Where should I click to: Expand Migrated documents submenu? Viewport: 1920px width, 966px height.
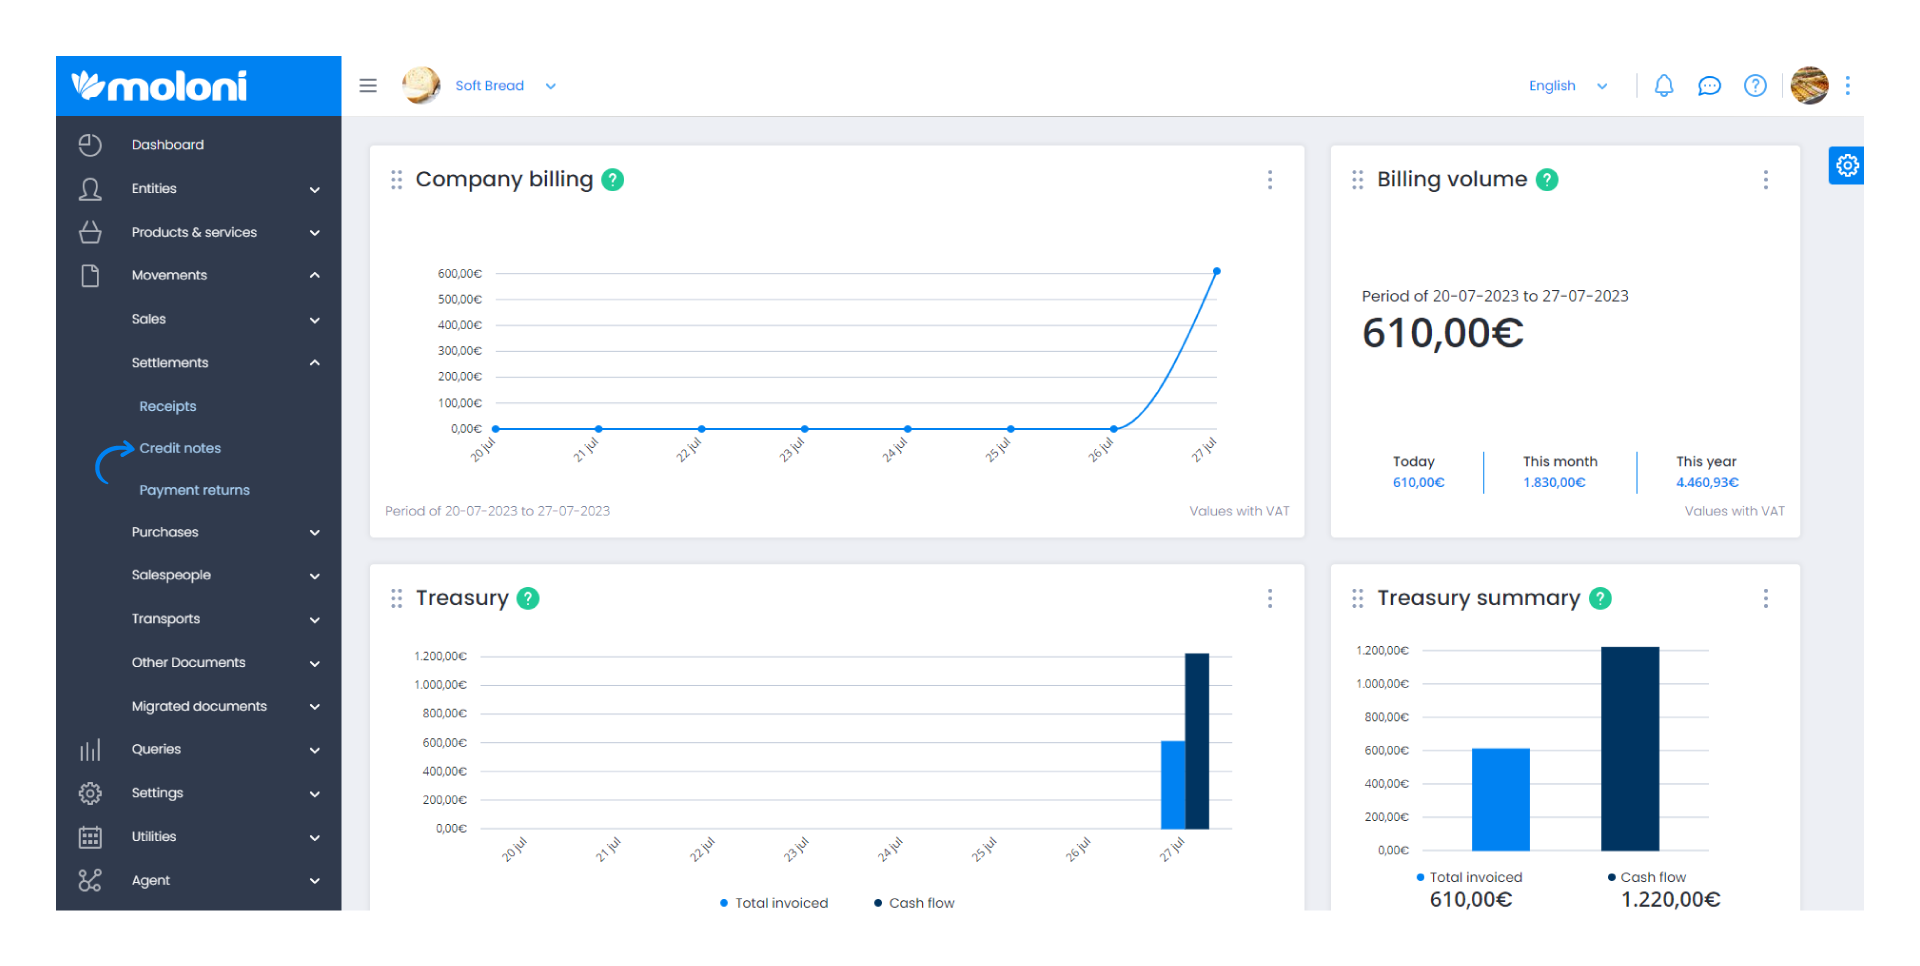(x=315, y=707)
